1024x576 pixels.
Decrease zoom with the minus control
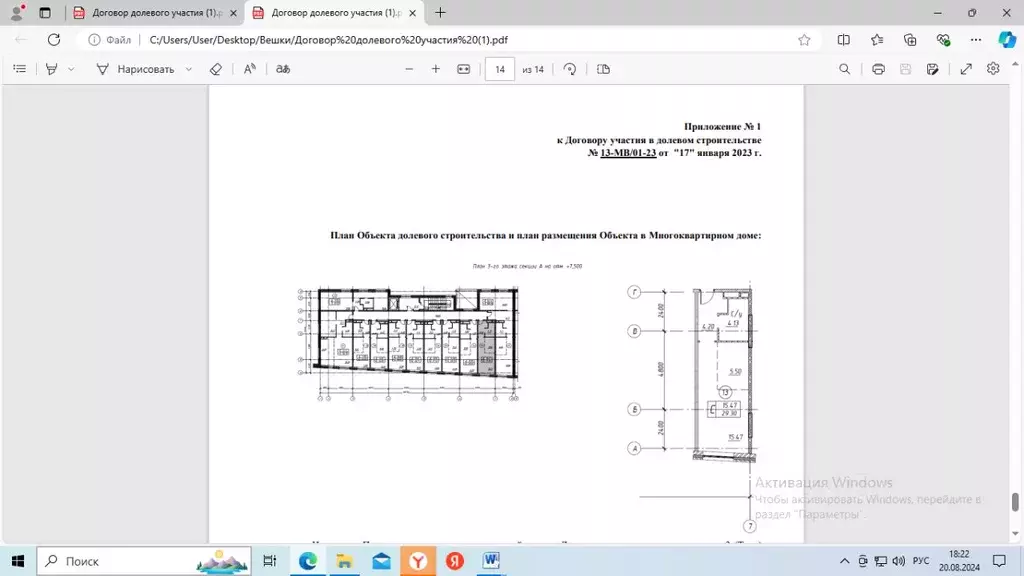408,69
